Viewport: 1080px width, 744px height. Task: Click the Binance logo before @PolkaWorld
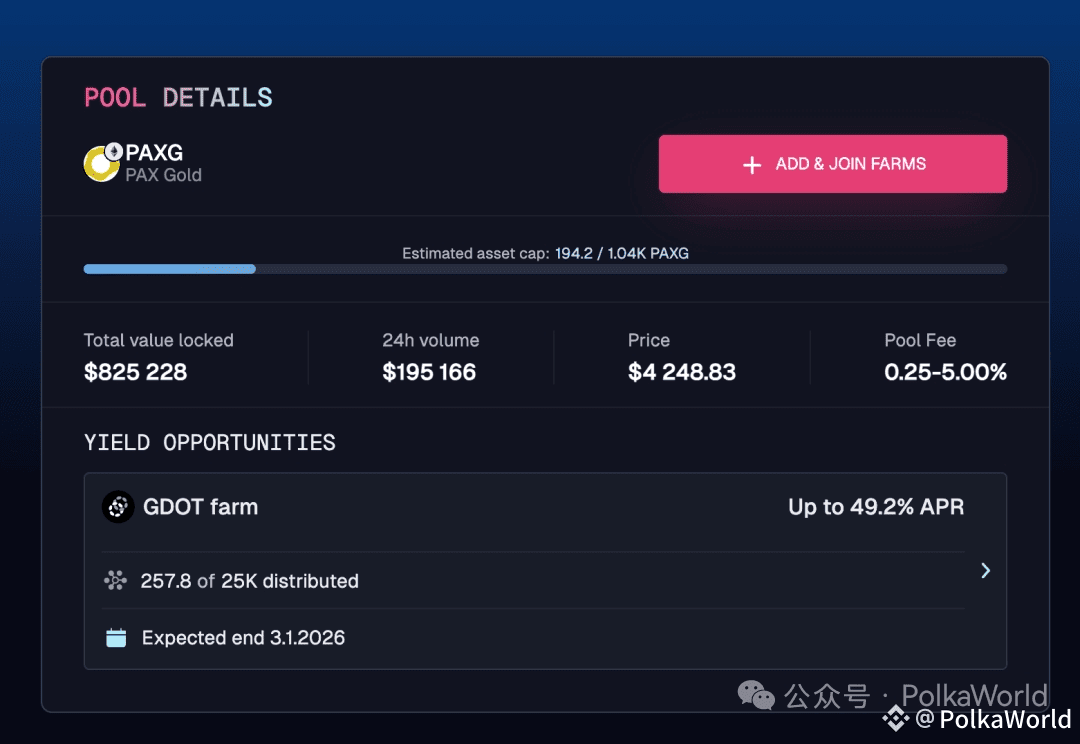(x=896, y=718)
